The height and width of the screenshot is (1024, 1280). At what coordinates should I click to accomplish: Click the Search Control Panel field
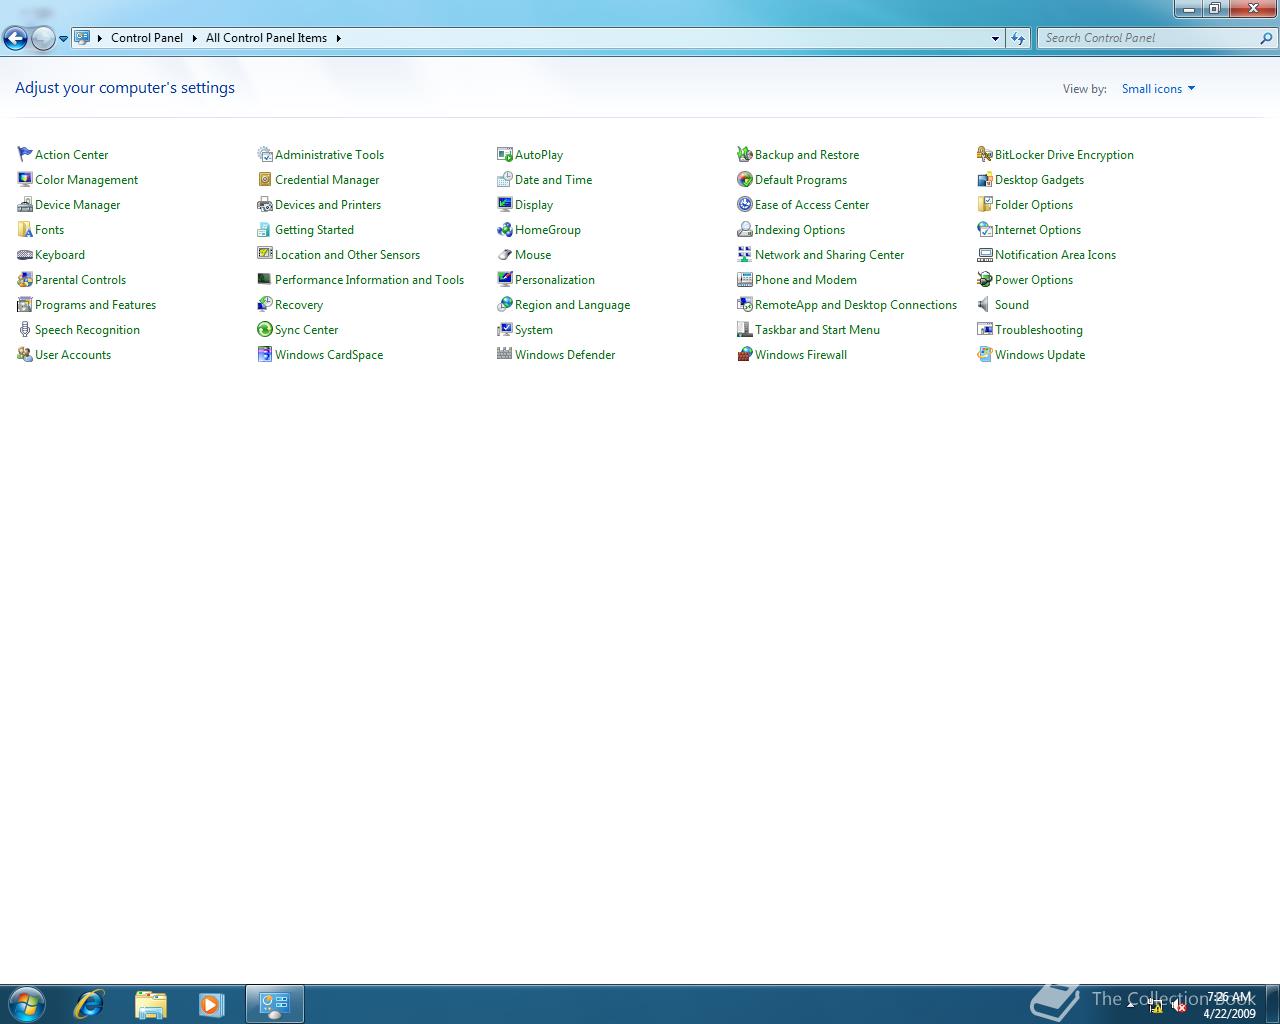[x=1147, y=38]
